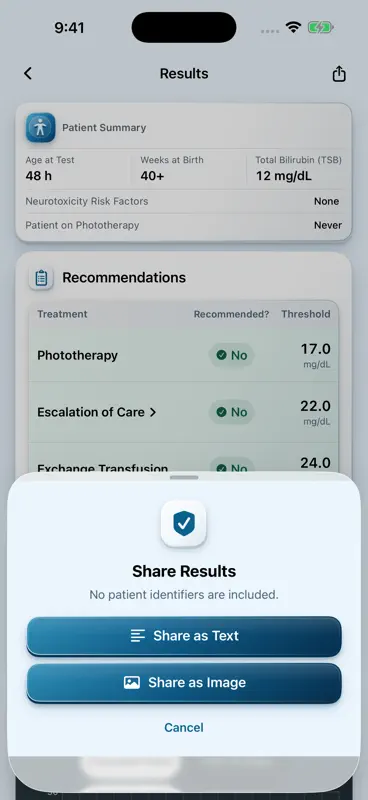Tap the battery icon in status bar
The height and width of the screenshot is (800, 368).
(321, 28)
